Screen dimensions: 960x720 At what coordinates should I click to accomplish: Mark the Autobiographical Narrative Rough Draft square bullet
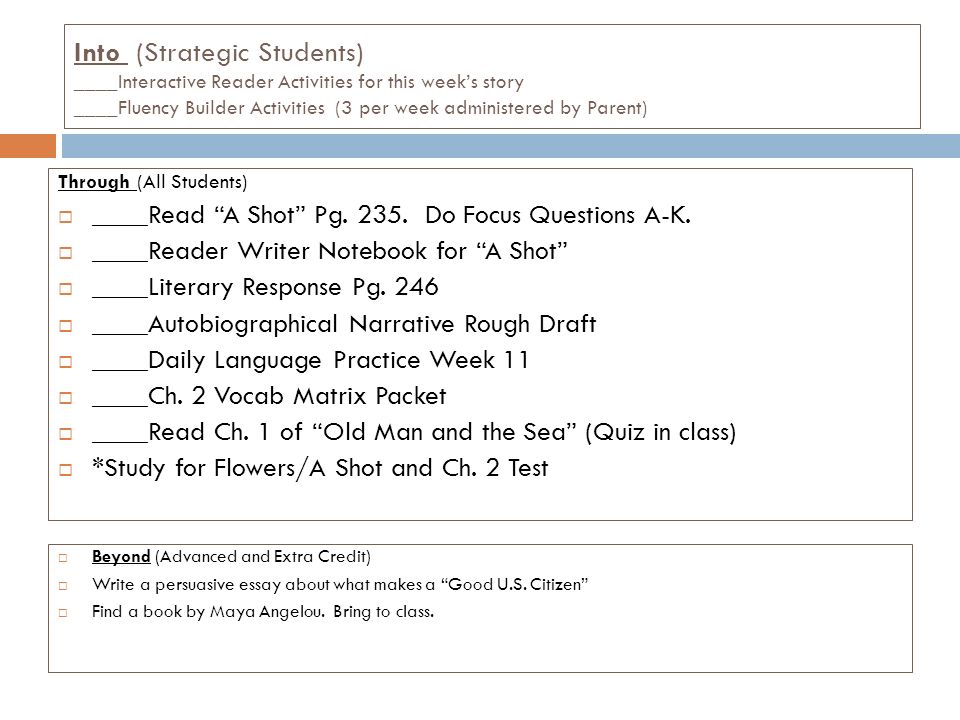point(66,326)
